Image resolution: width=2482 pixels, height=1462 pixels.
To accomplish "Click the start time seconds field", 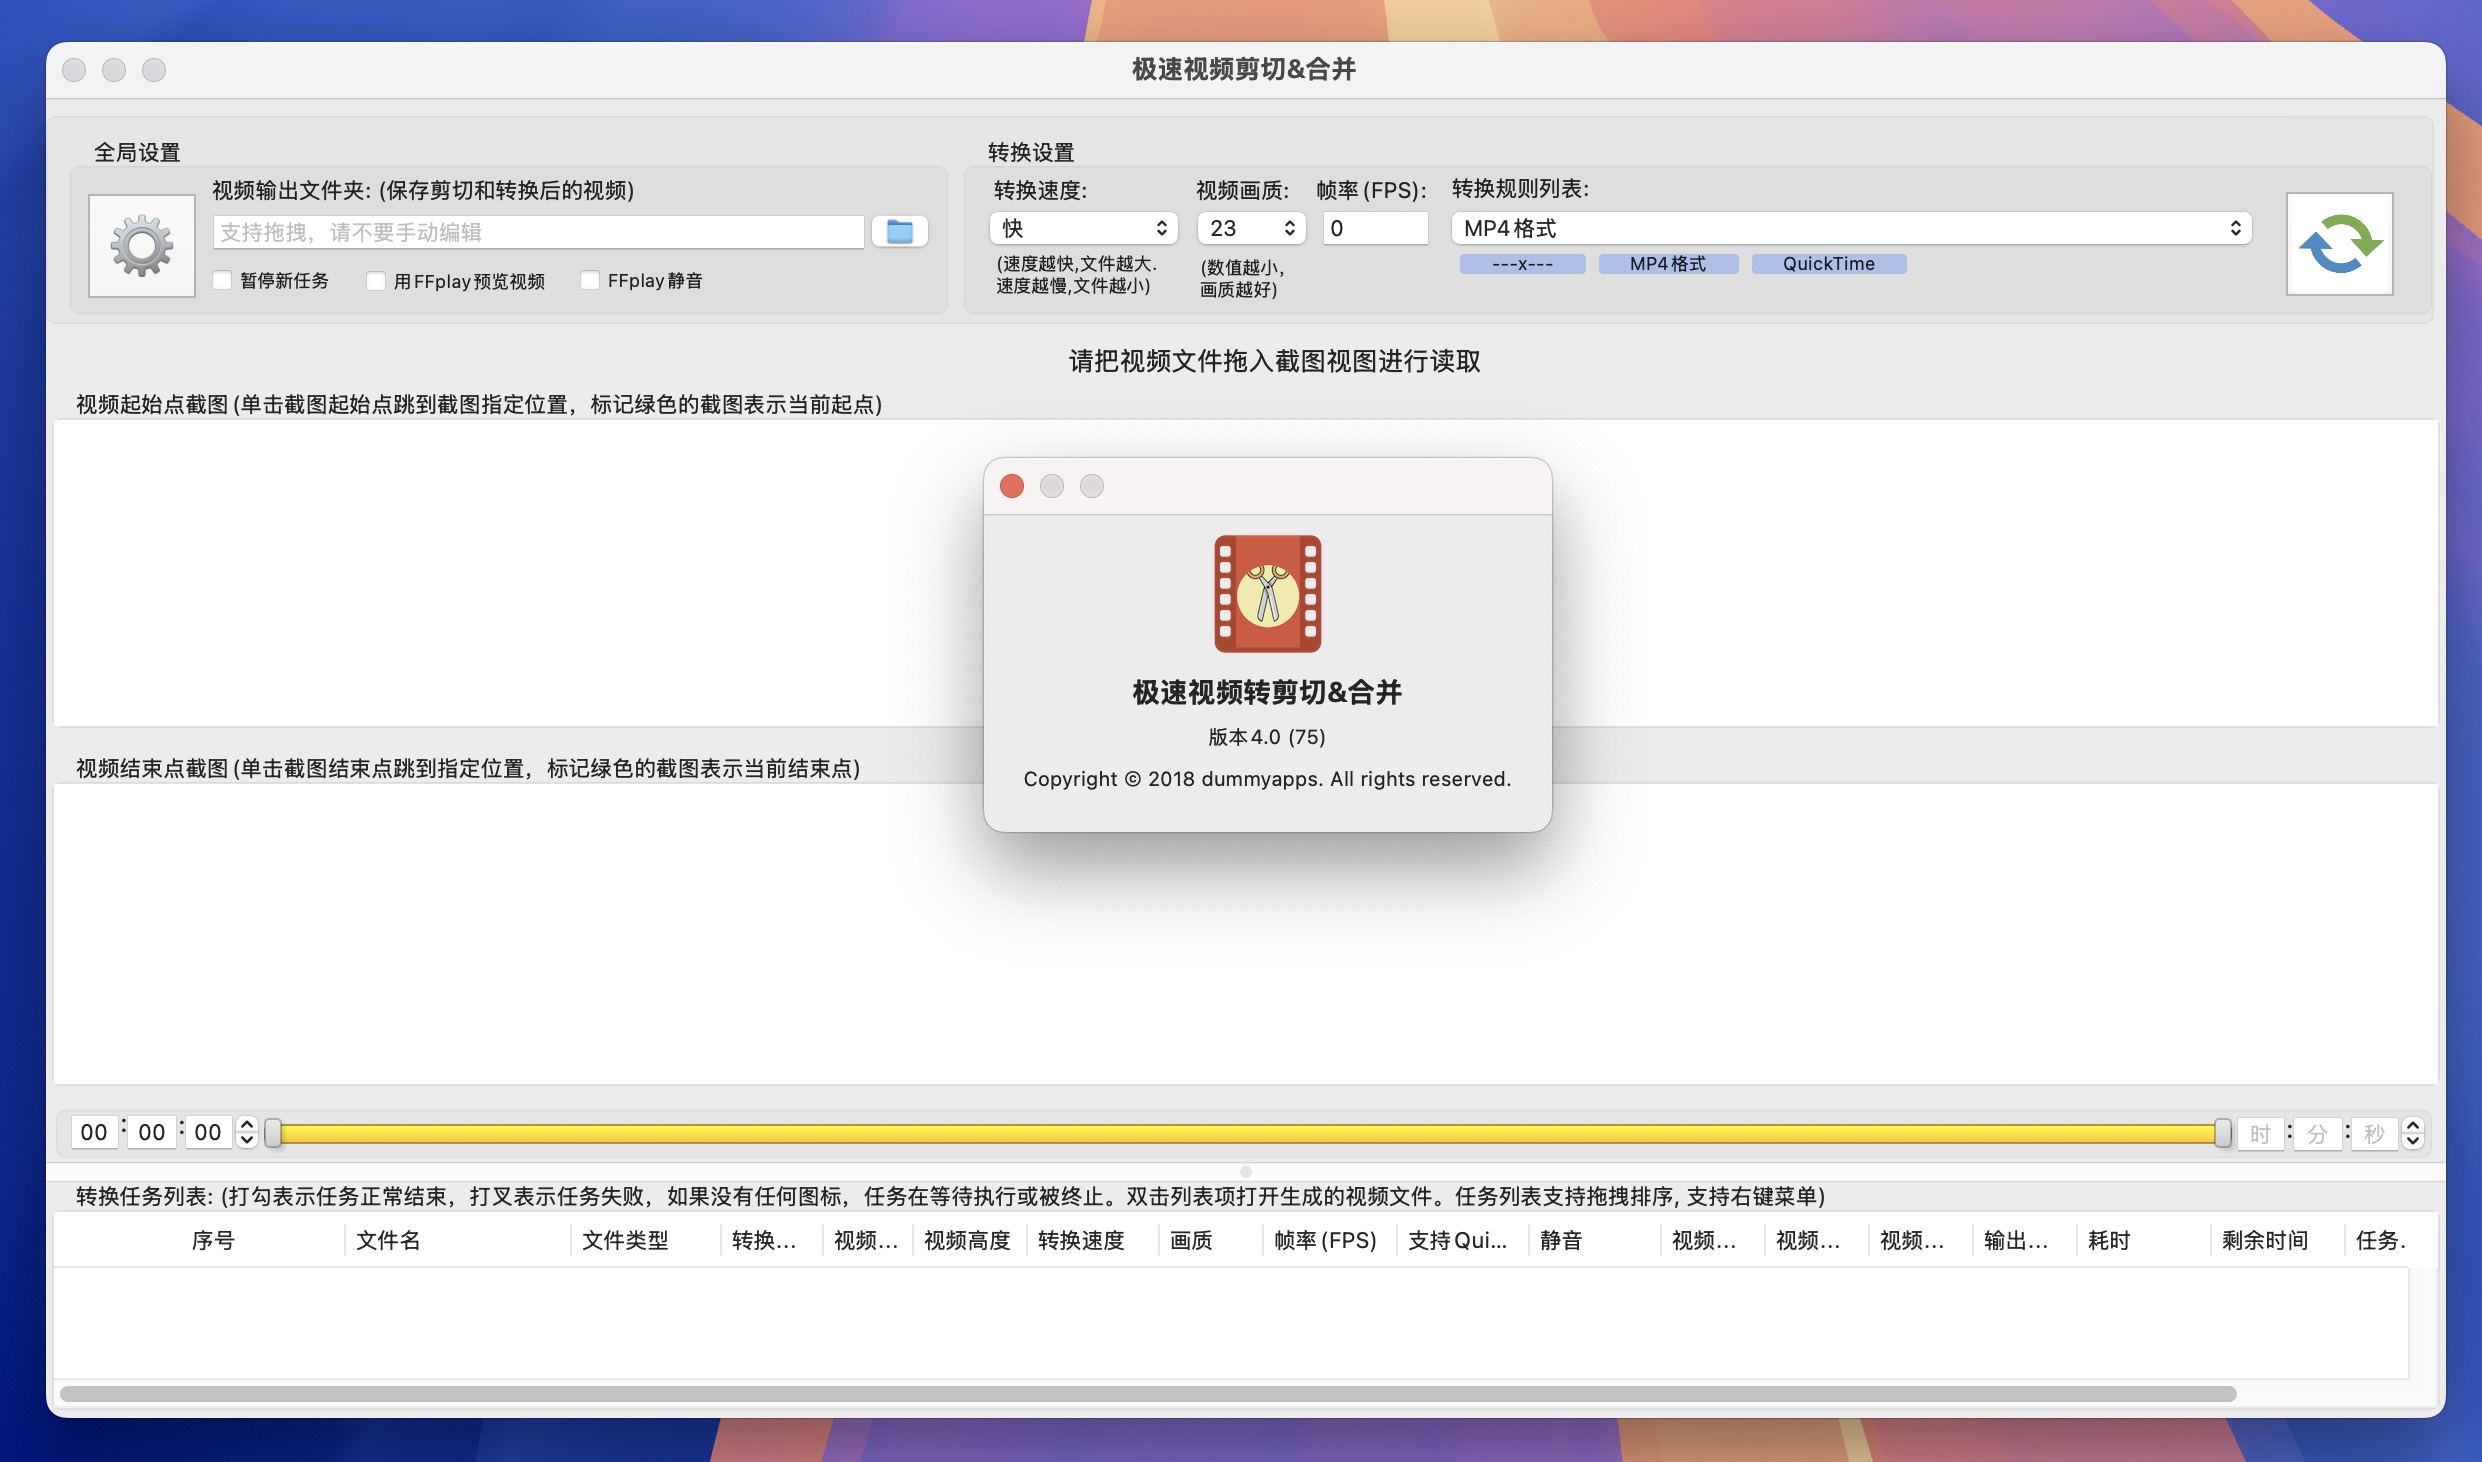I will [x=208, y=1132].
